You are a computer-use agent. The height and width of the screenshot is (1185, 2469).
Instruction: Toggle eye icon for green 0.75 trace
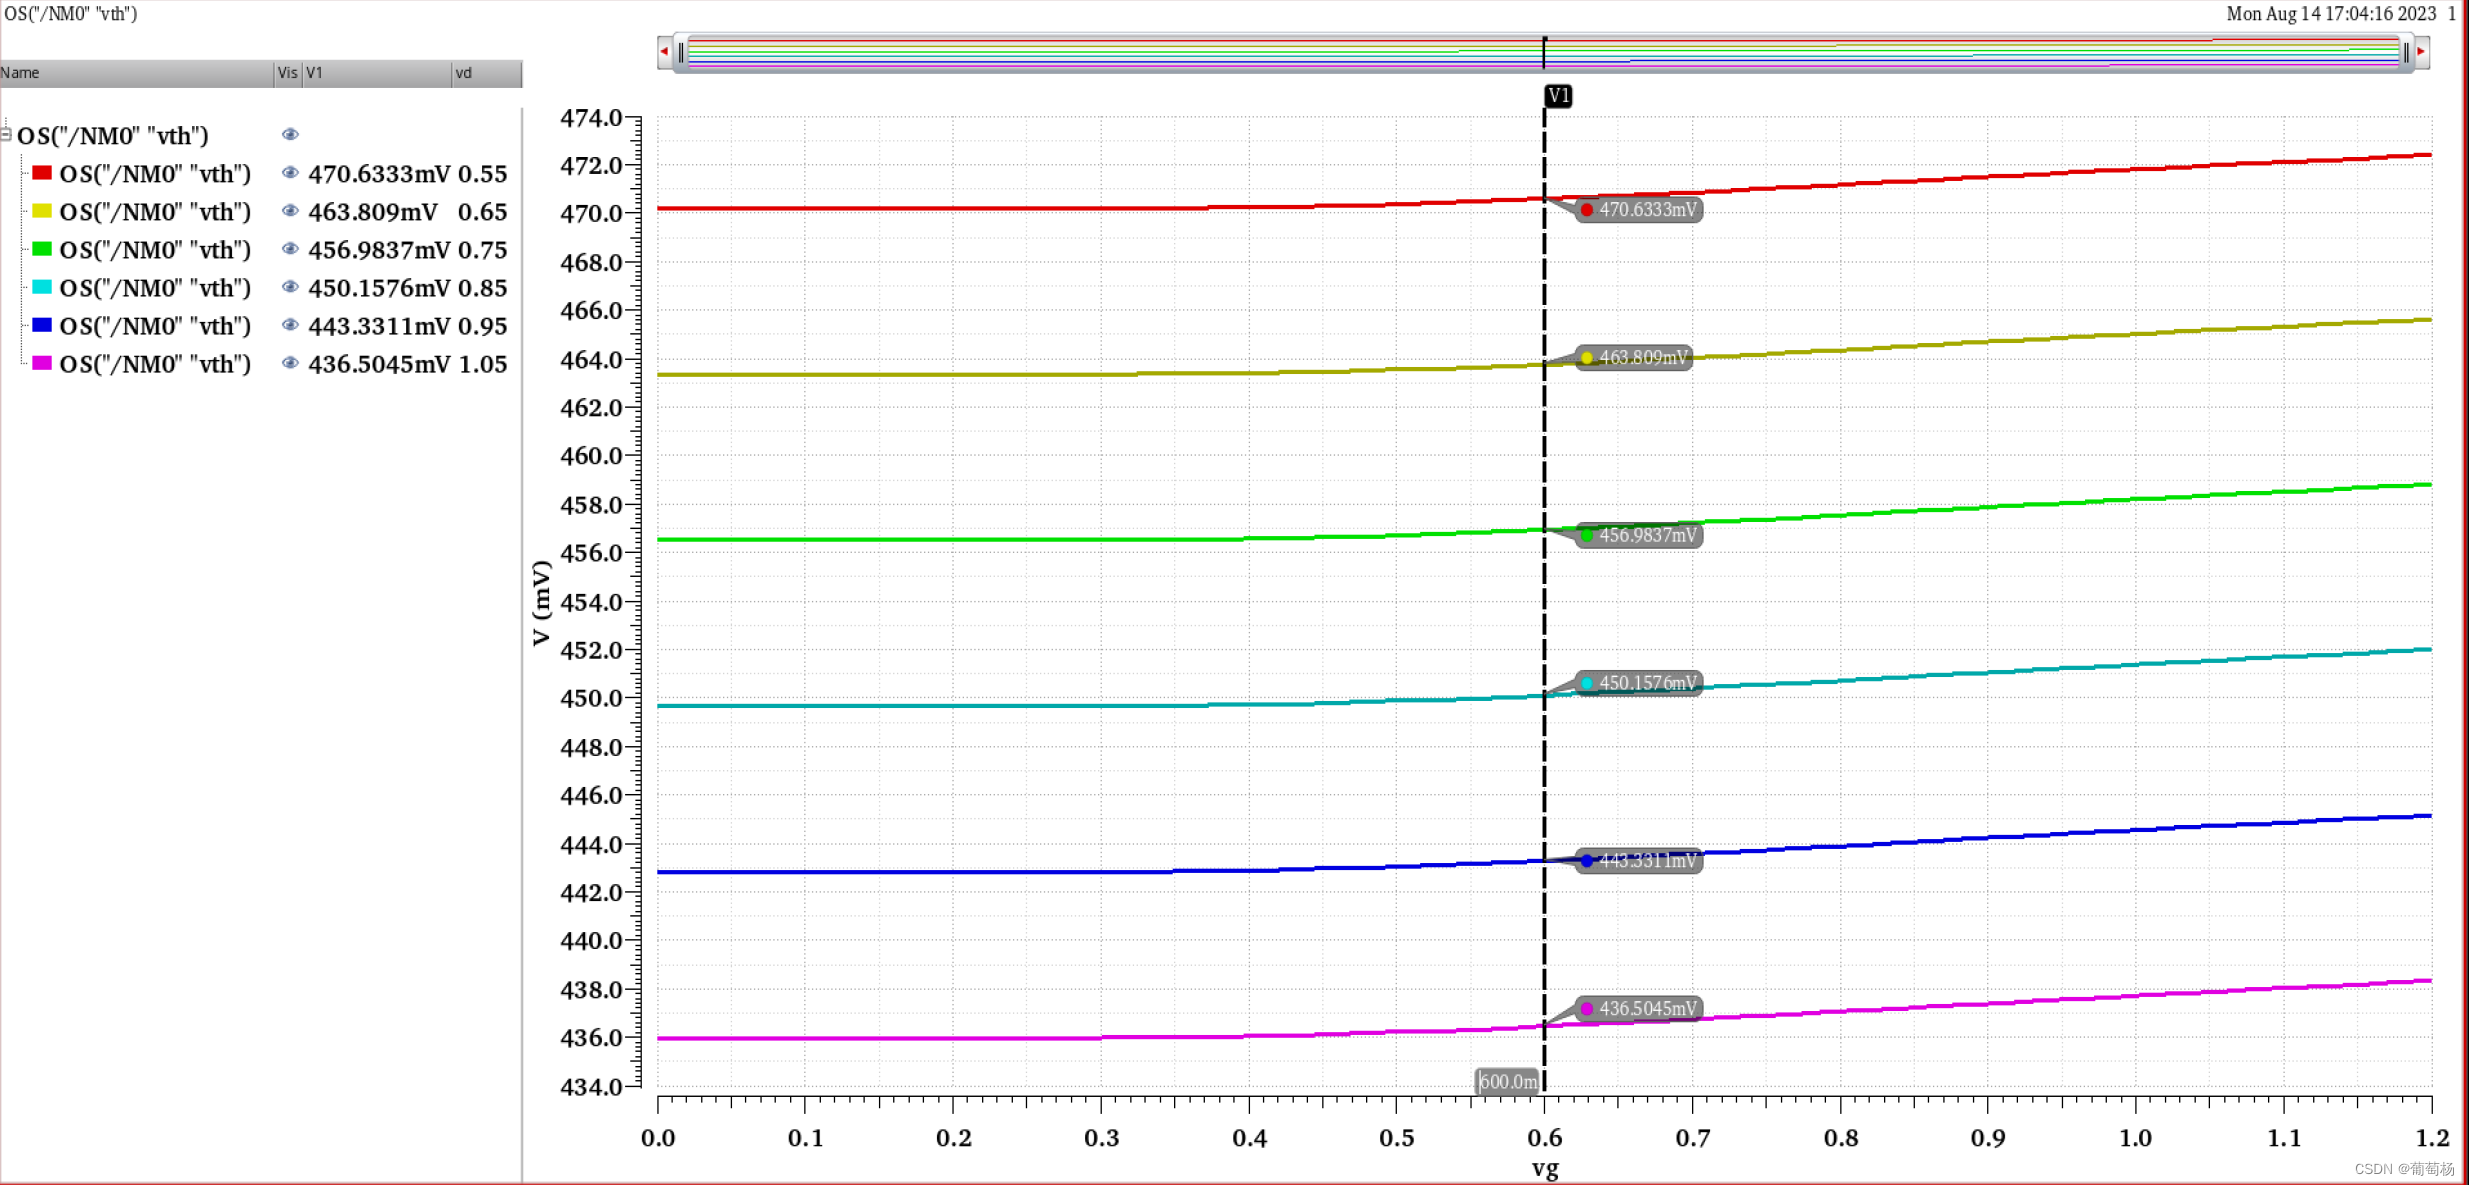click(x=290, y=249)
